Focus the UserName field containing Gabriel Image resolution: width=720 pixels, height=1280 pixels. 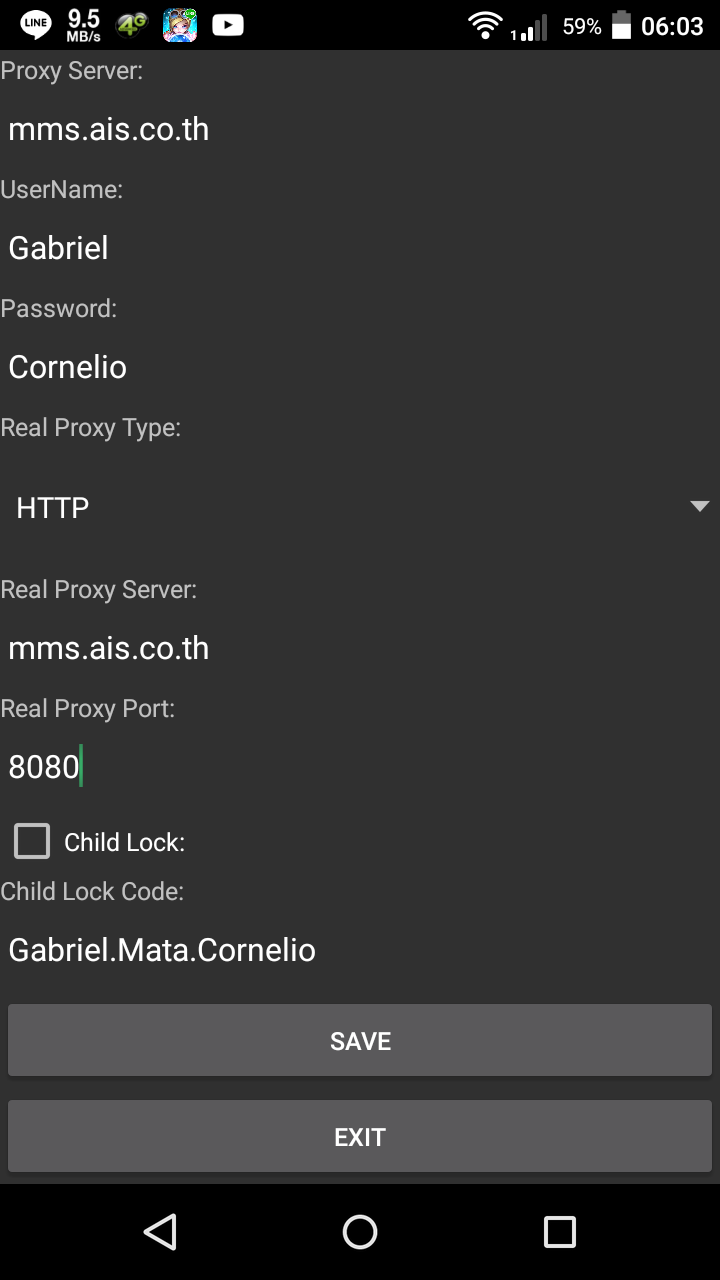point(360,248)
